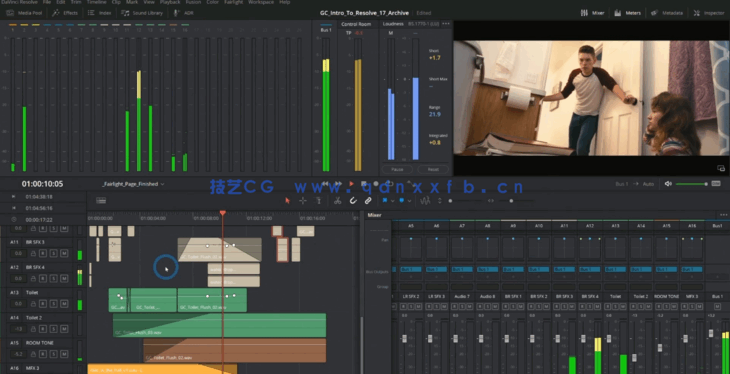Mute the Bus 1 mixer channel
The width and height of the screenshot is (730, 374).
(717, 306)
